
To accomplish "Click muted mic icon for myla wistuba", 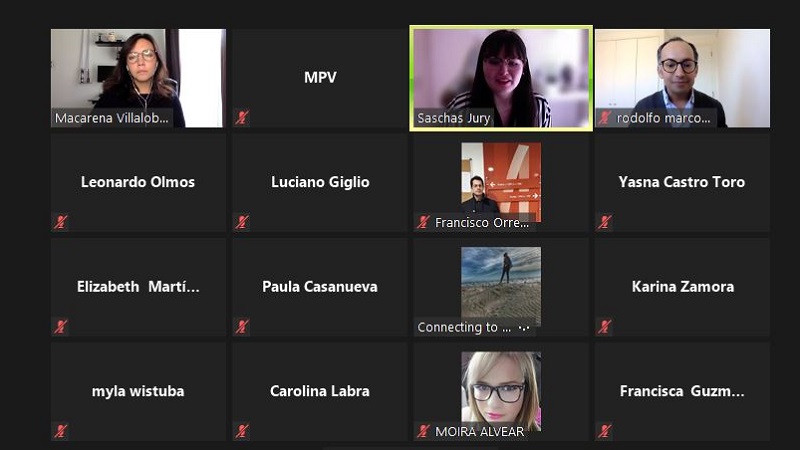I will pyautogui.click(x=61, y=432).
